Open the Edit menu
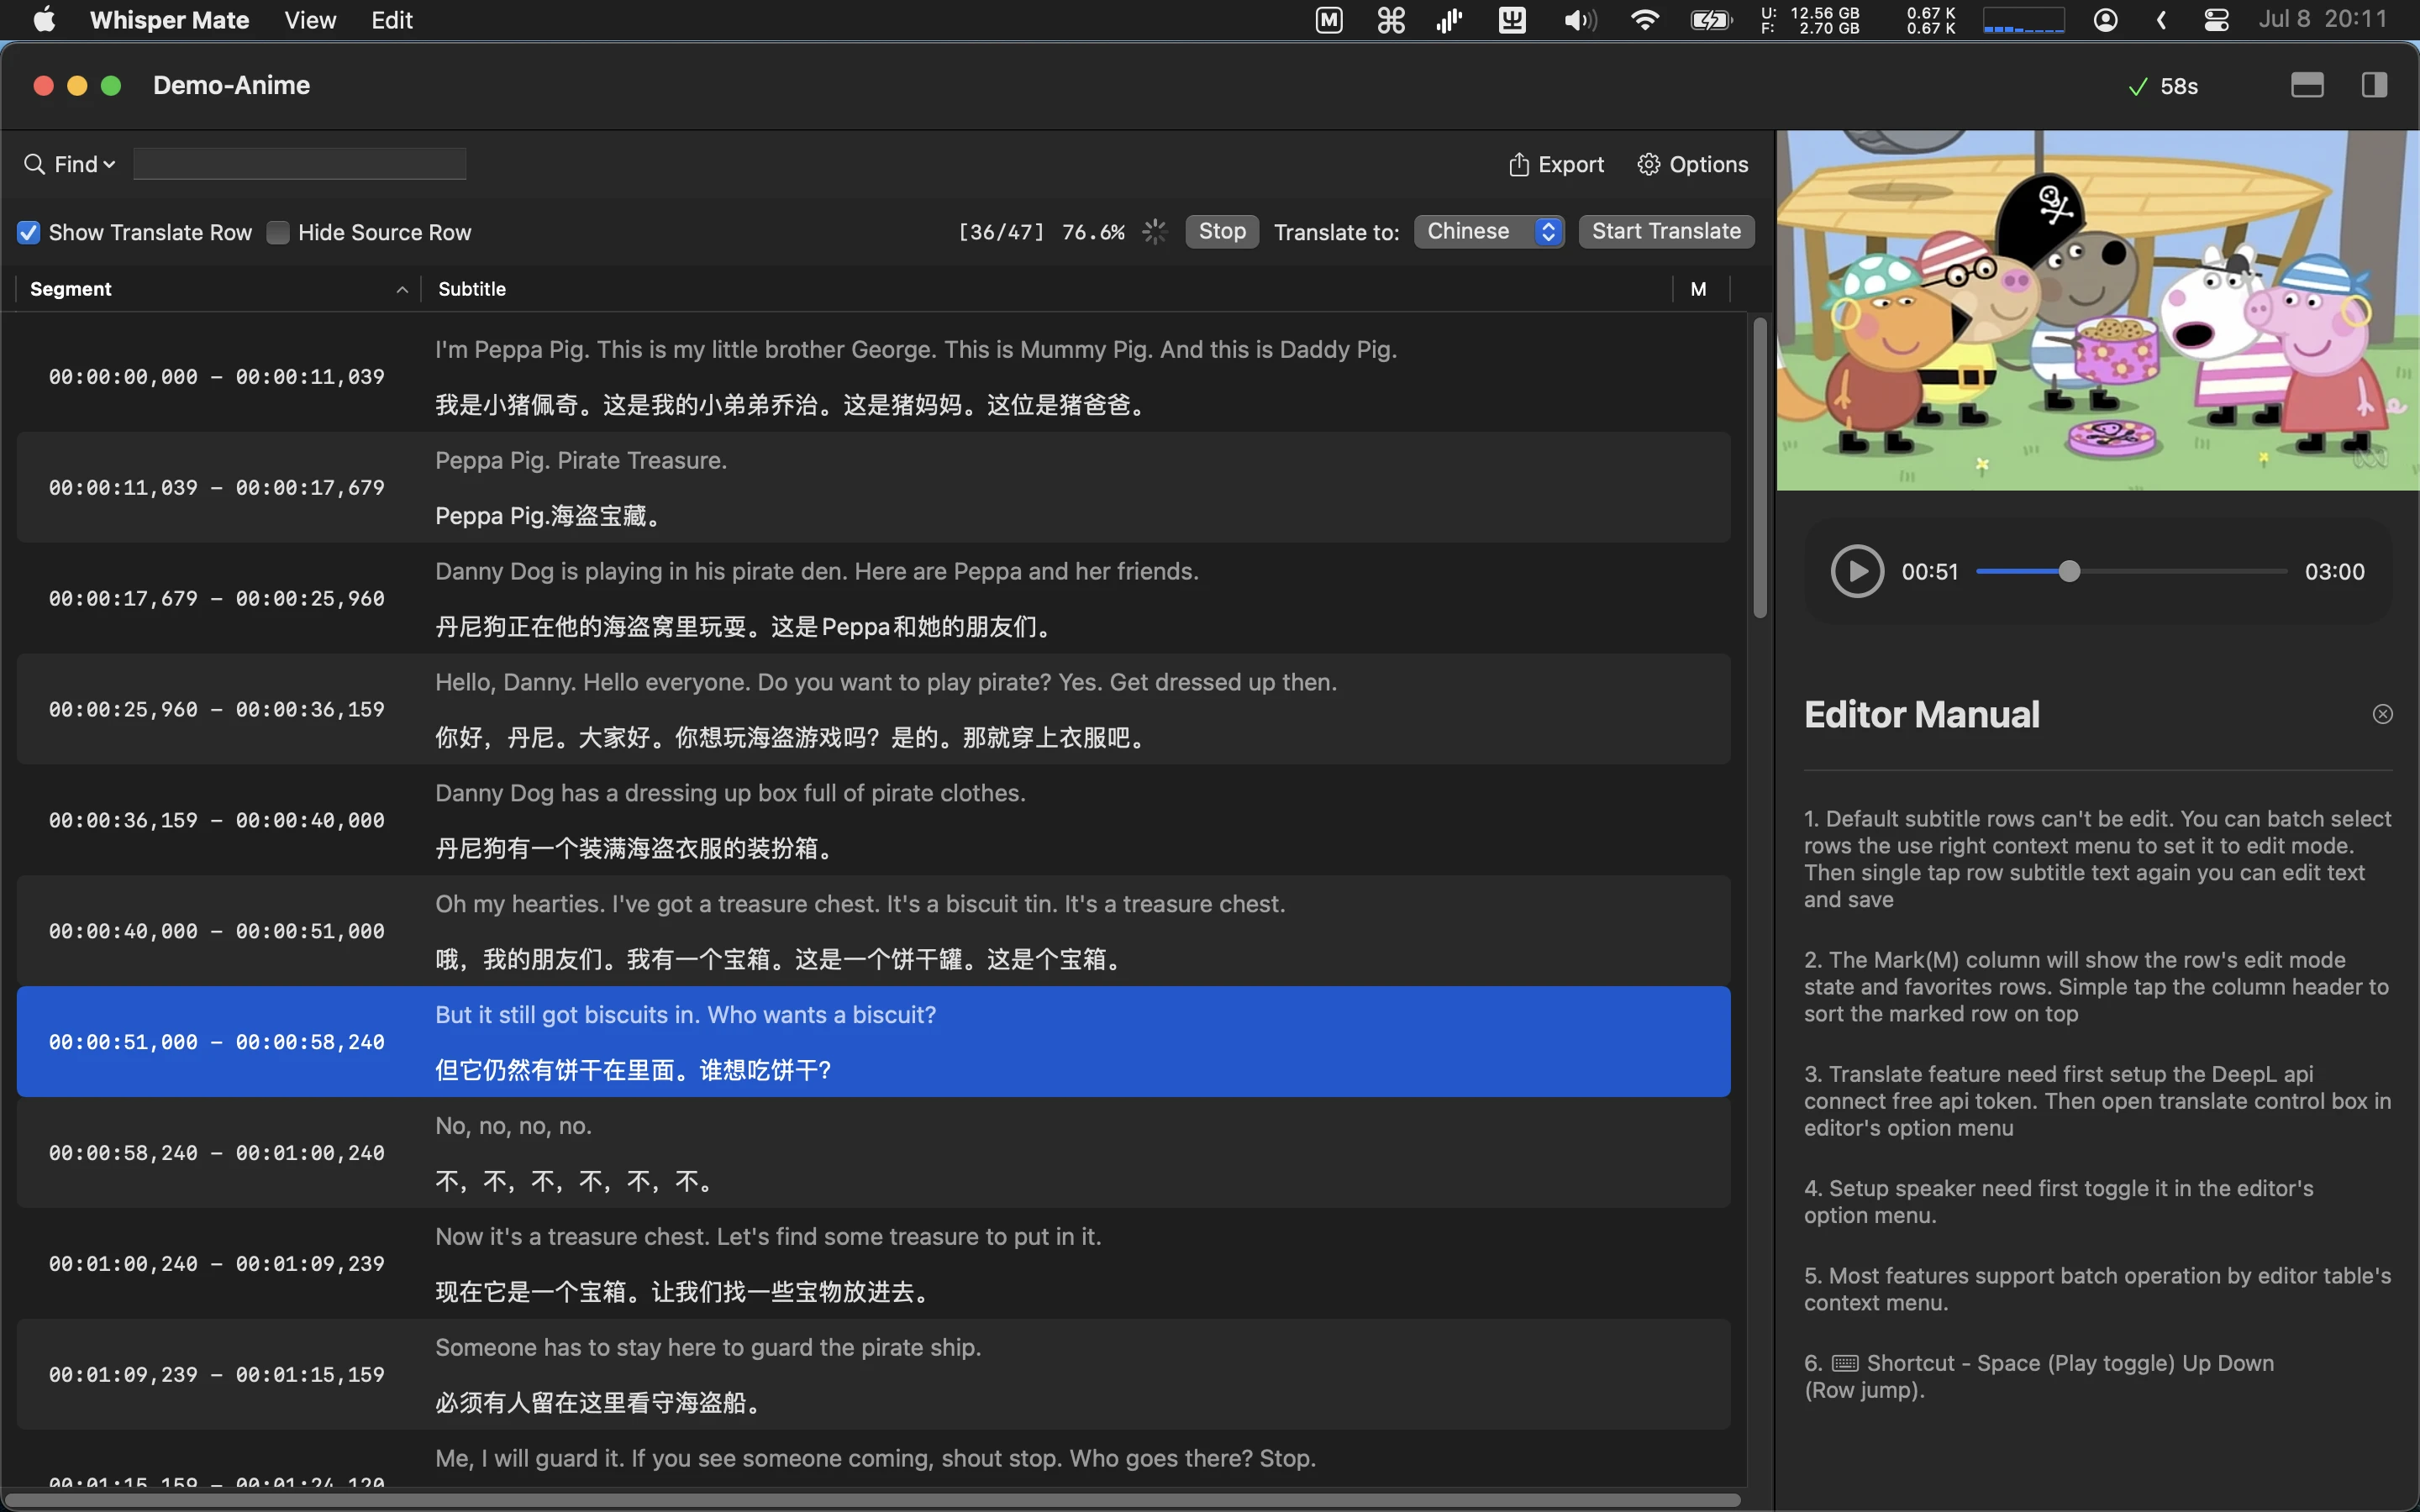 (390, 19)
